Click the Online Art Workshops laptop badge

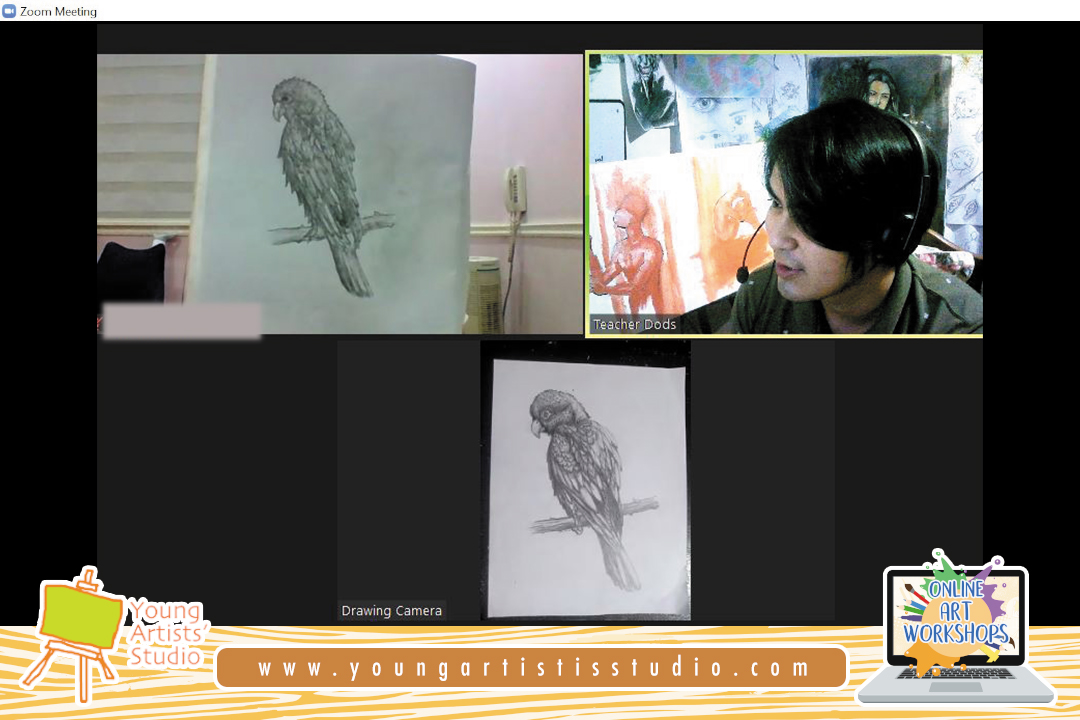[955, 628]
